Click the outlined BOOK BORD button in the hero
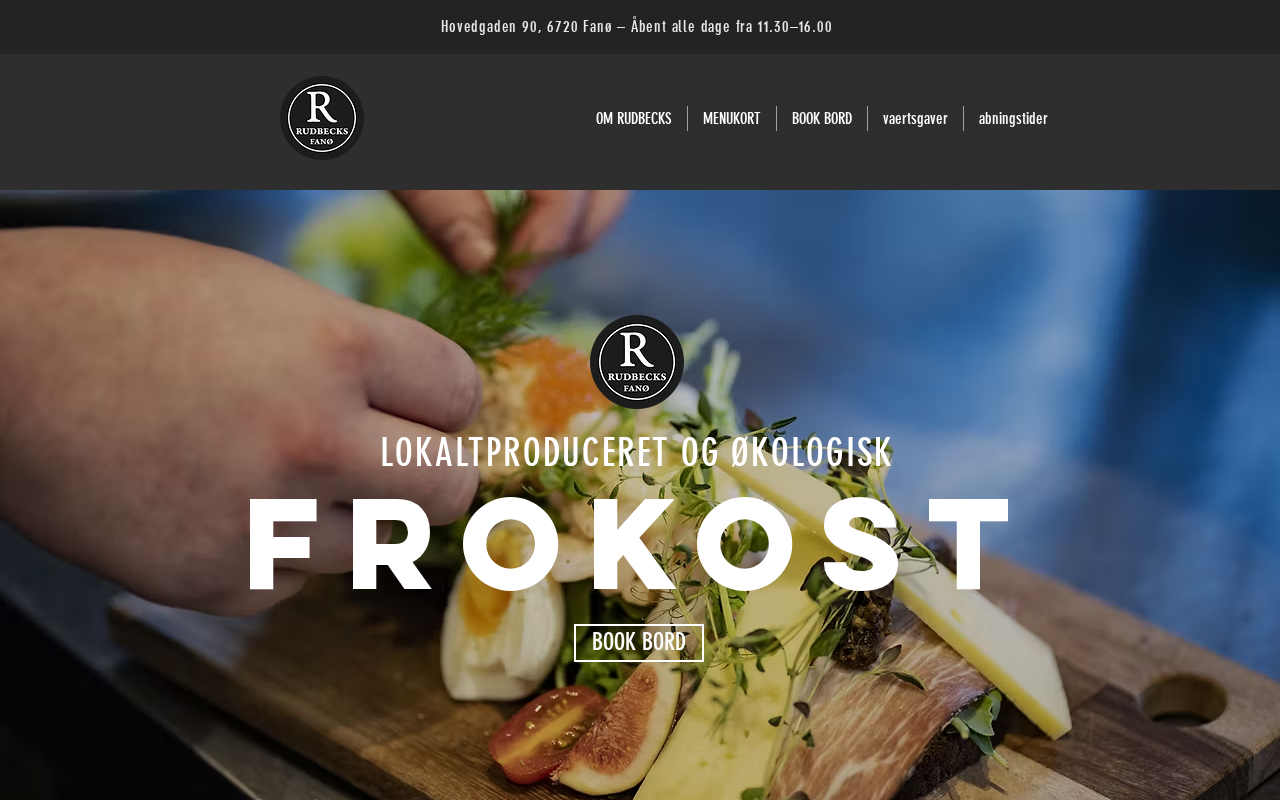The width and height of the screenshot is (1280, 800). pos(639,643)
